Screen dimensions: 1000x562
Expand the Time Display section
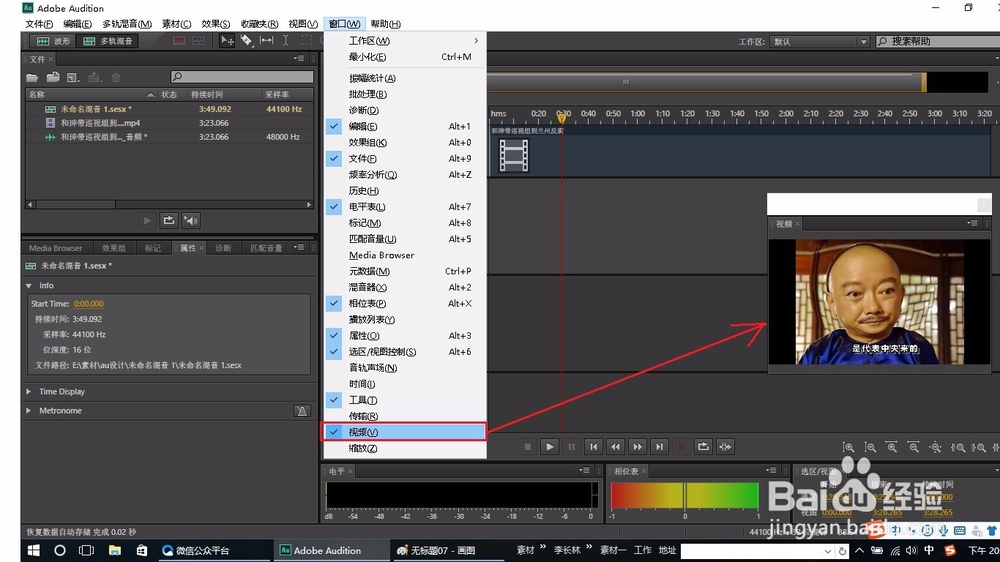click(x=29, y=392)
